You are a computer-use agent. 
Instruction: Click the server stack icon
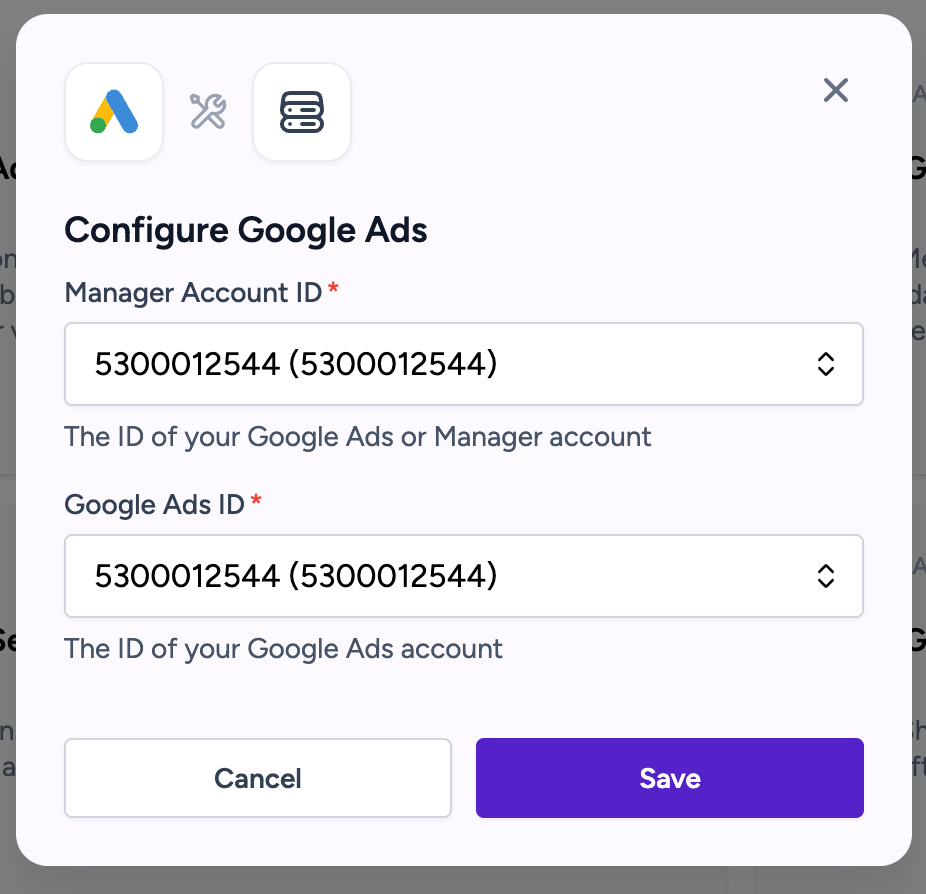click(302, 112)
